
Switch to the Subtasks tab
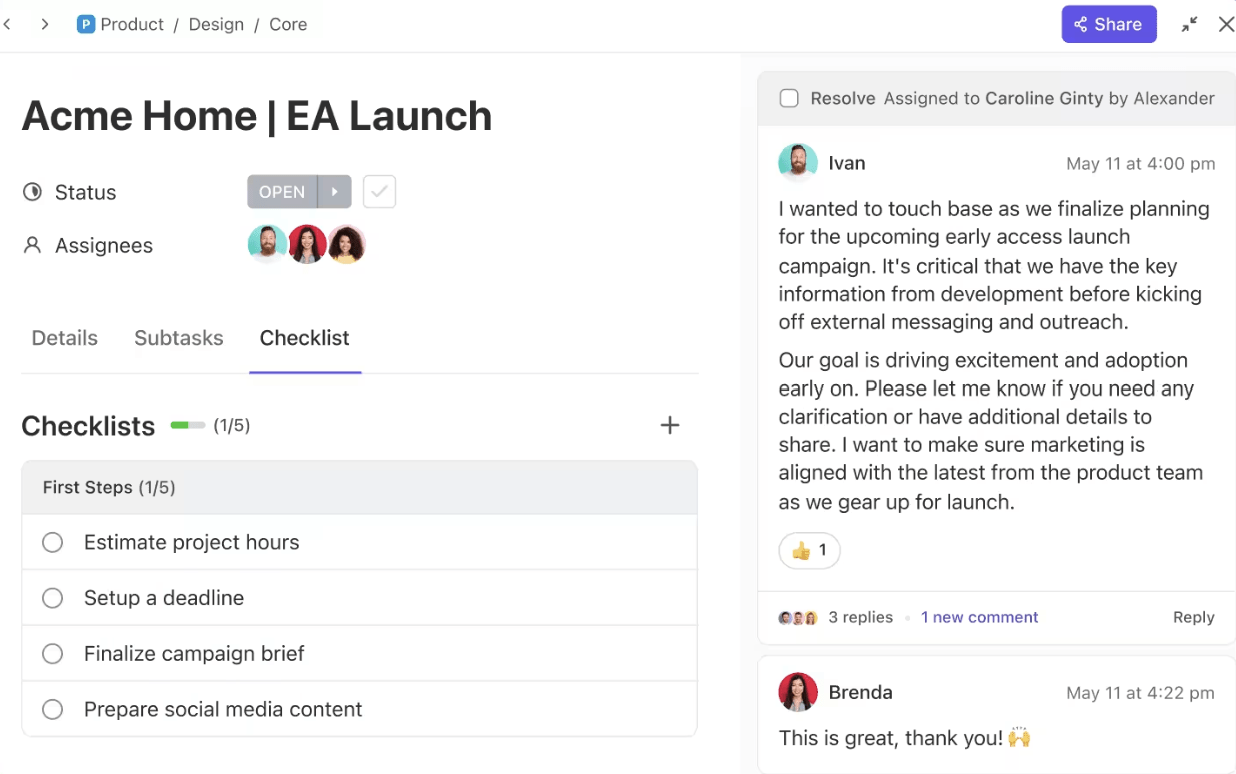coord(179,338)
